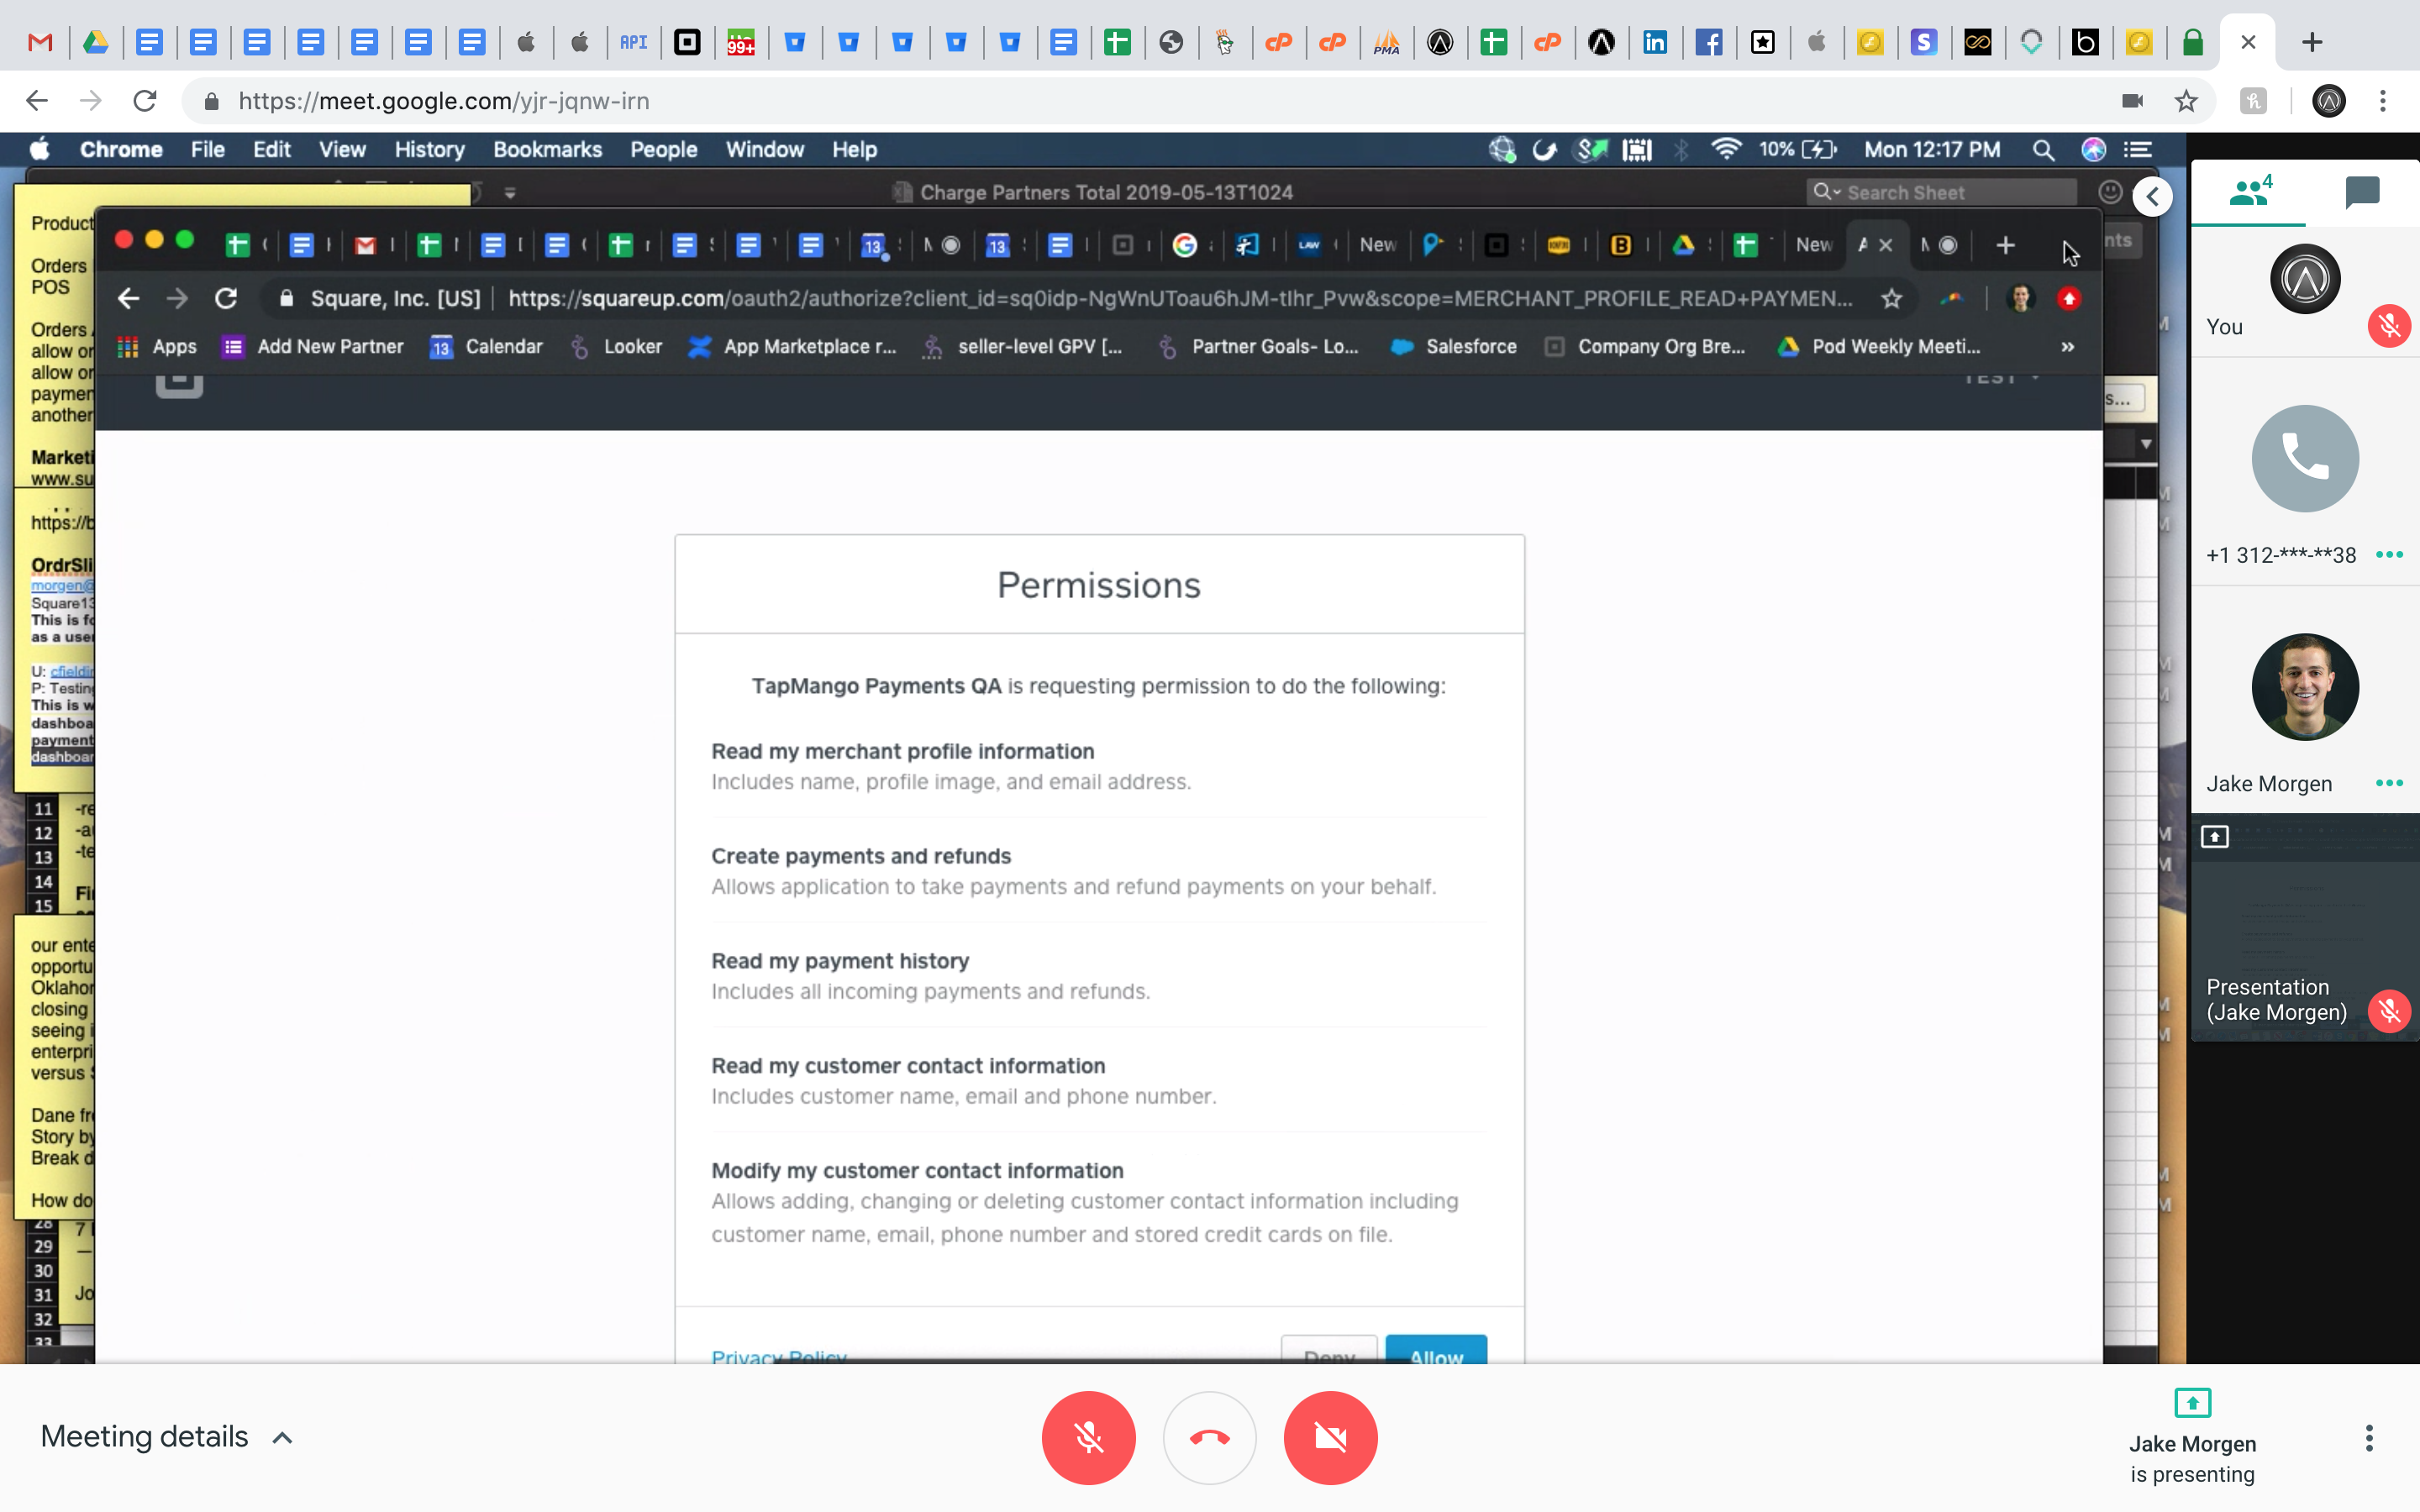Click the Allow button in the Permissions dialog
Image resolution: width=2420 pixels, height=1512 pixels.
[x=1436, y=1349]
